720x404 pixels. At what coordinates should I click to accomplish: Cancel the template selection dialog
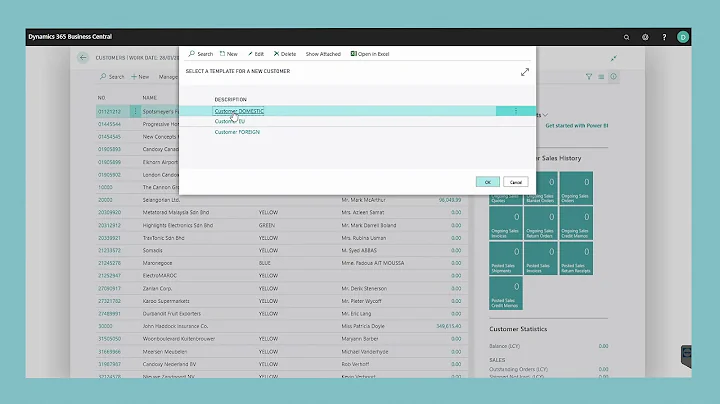point(516,182)
